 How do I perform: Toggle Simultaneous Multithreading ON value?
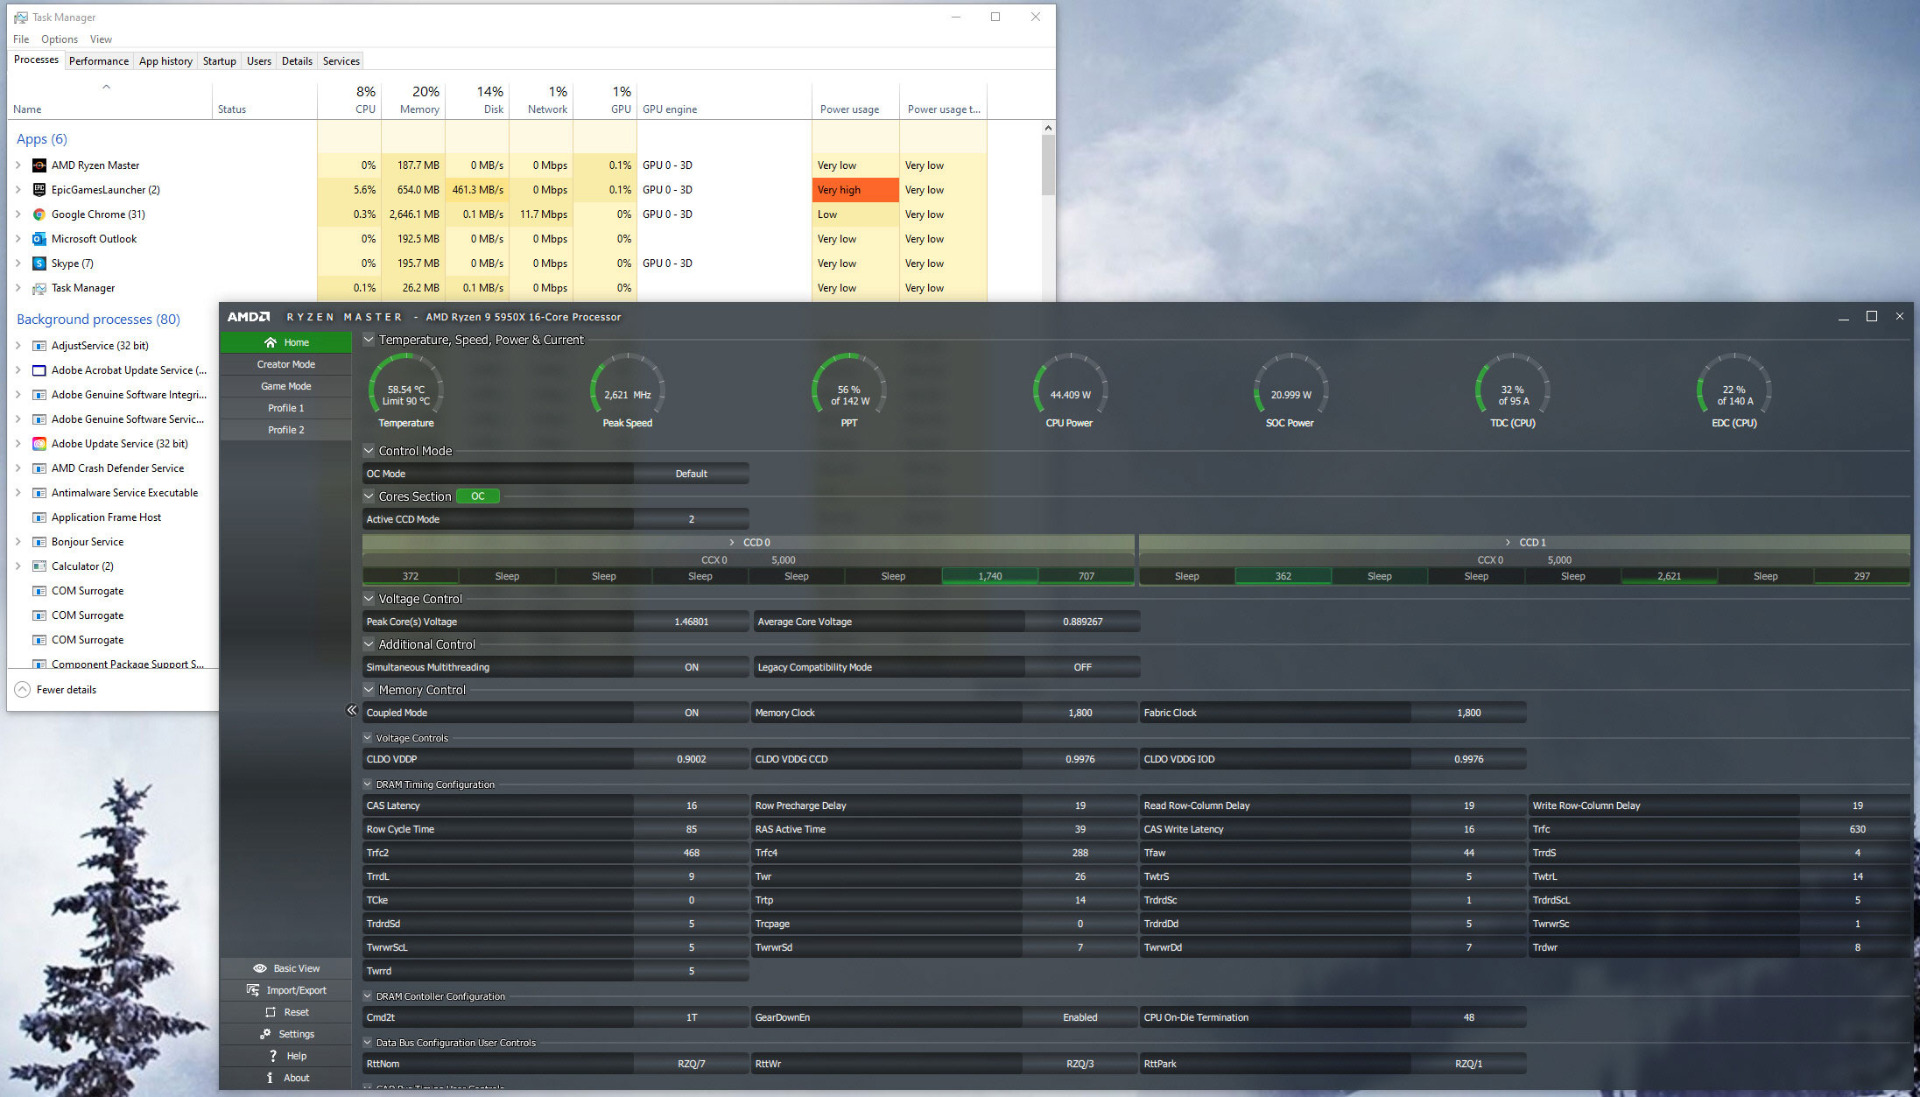[x=691, y=667]
